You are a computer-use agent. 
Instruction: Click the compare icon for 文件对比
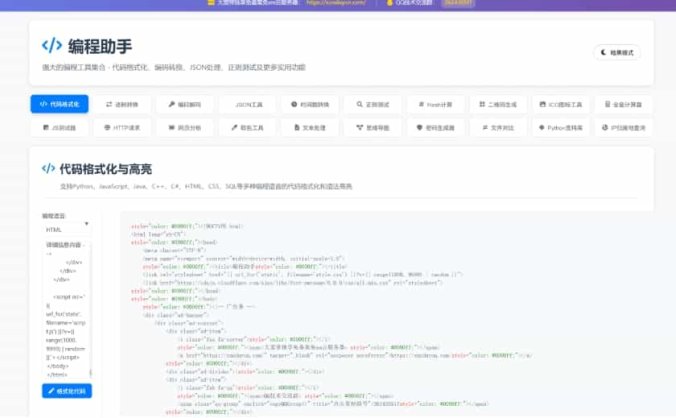(485, 128)
